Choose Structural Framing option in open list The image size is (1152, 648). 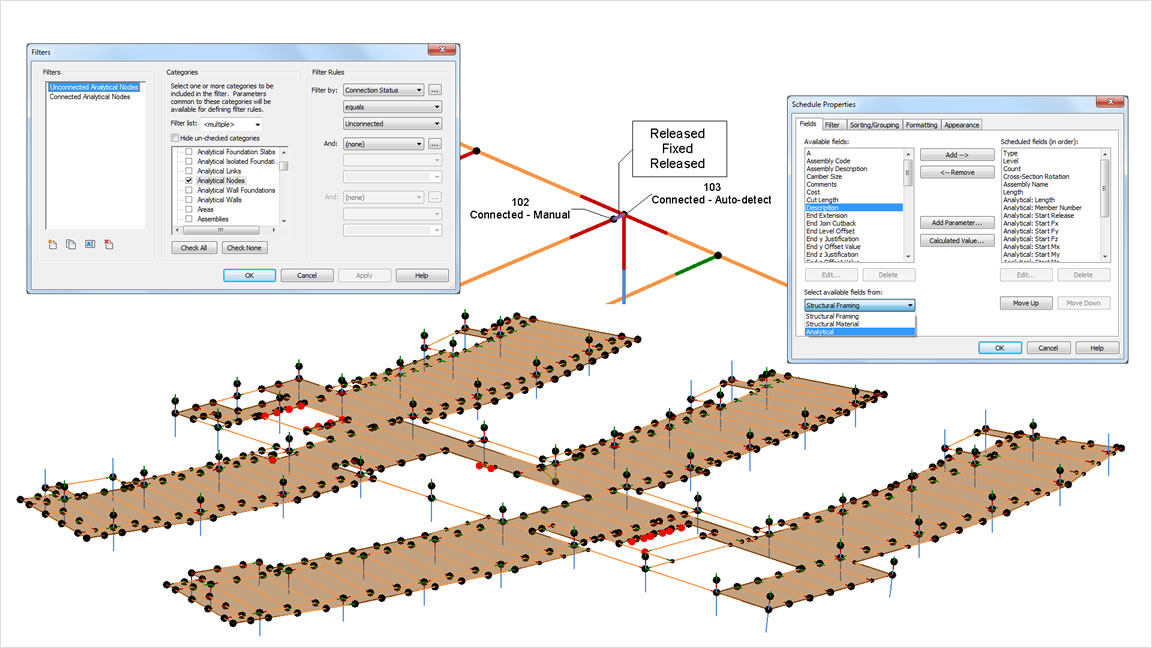point(860,316)
